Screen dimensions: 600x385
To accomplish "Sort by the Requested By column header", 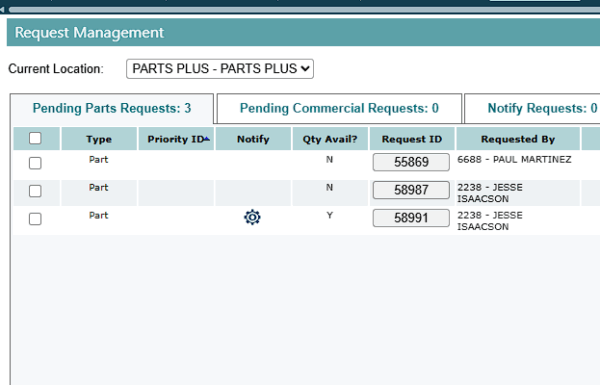I will coord(518,139).
